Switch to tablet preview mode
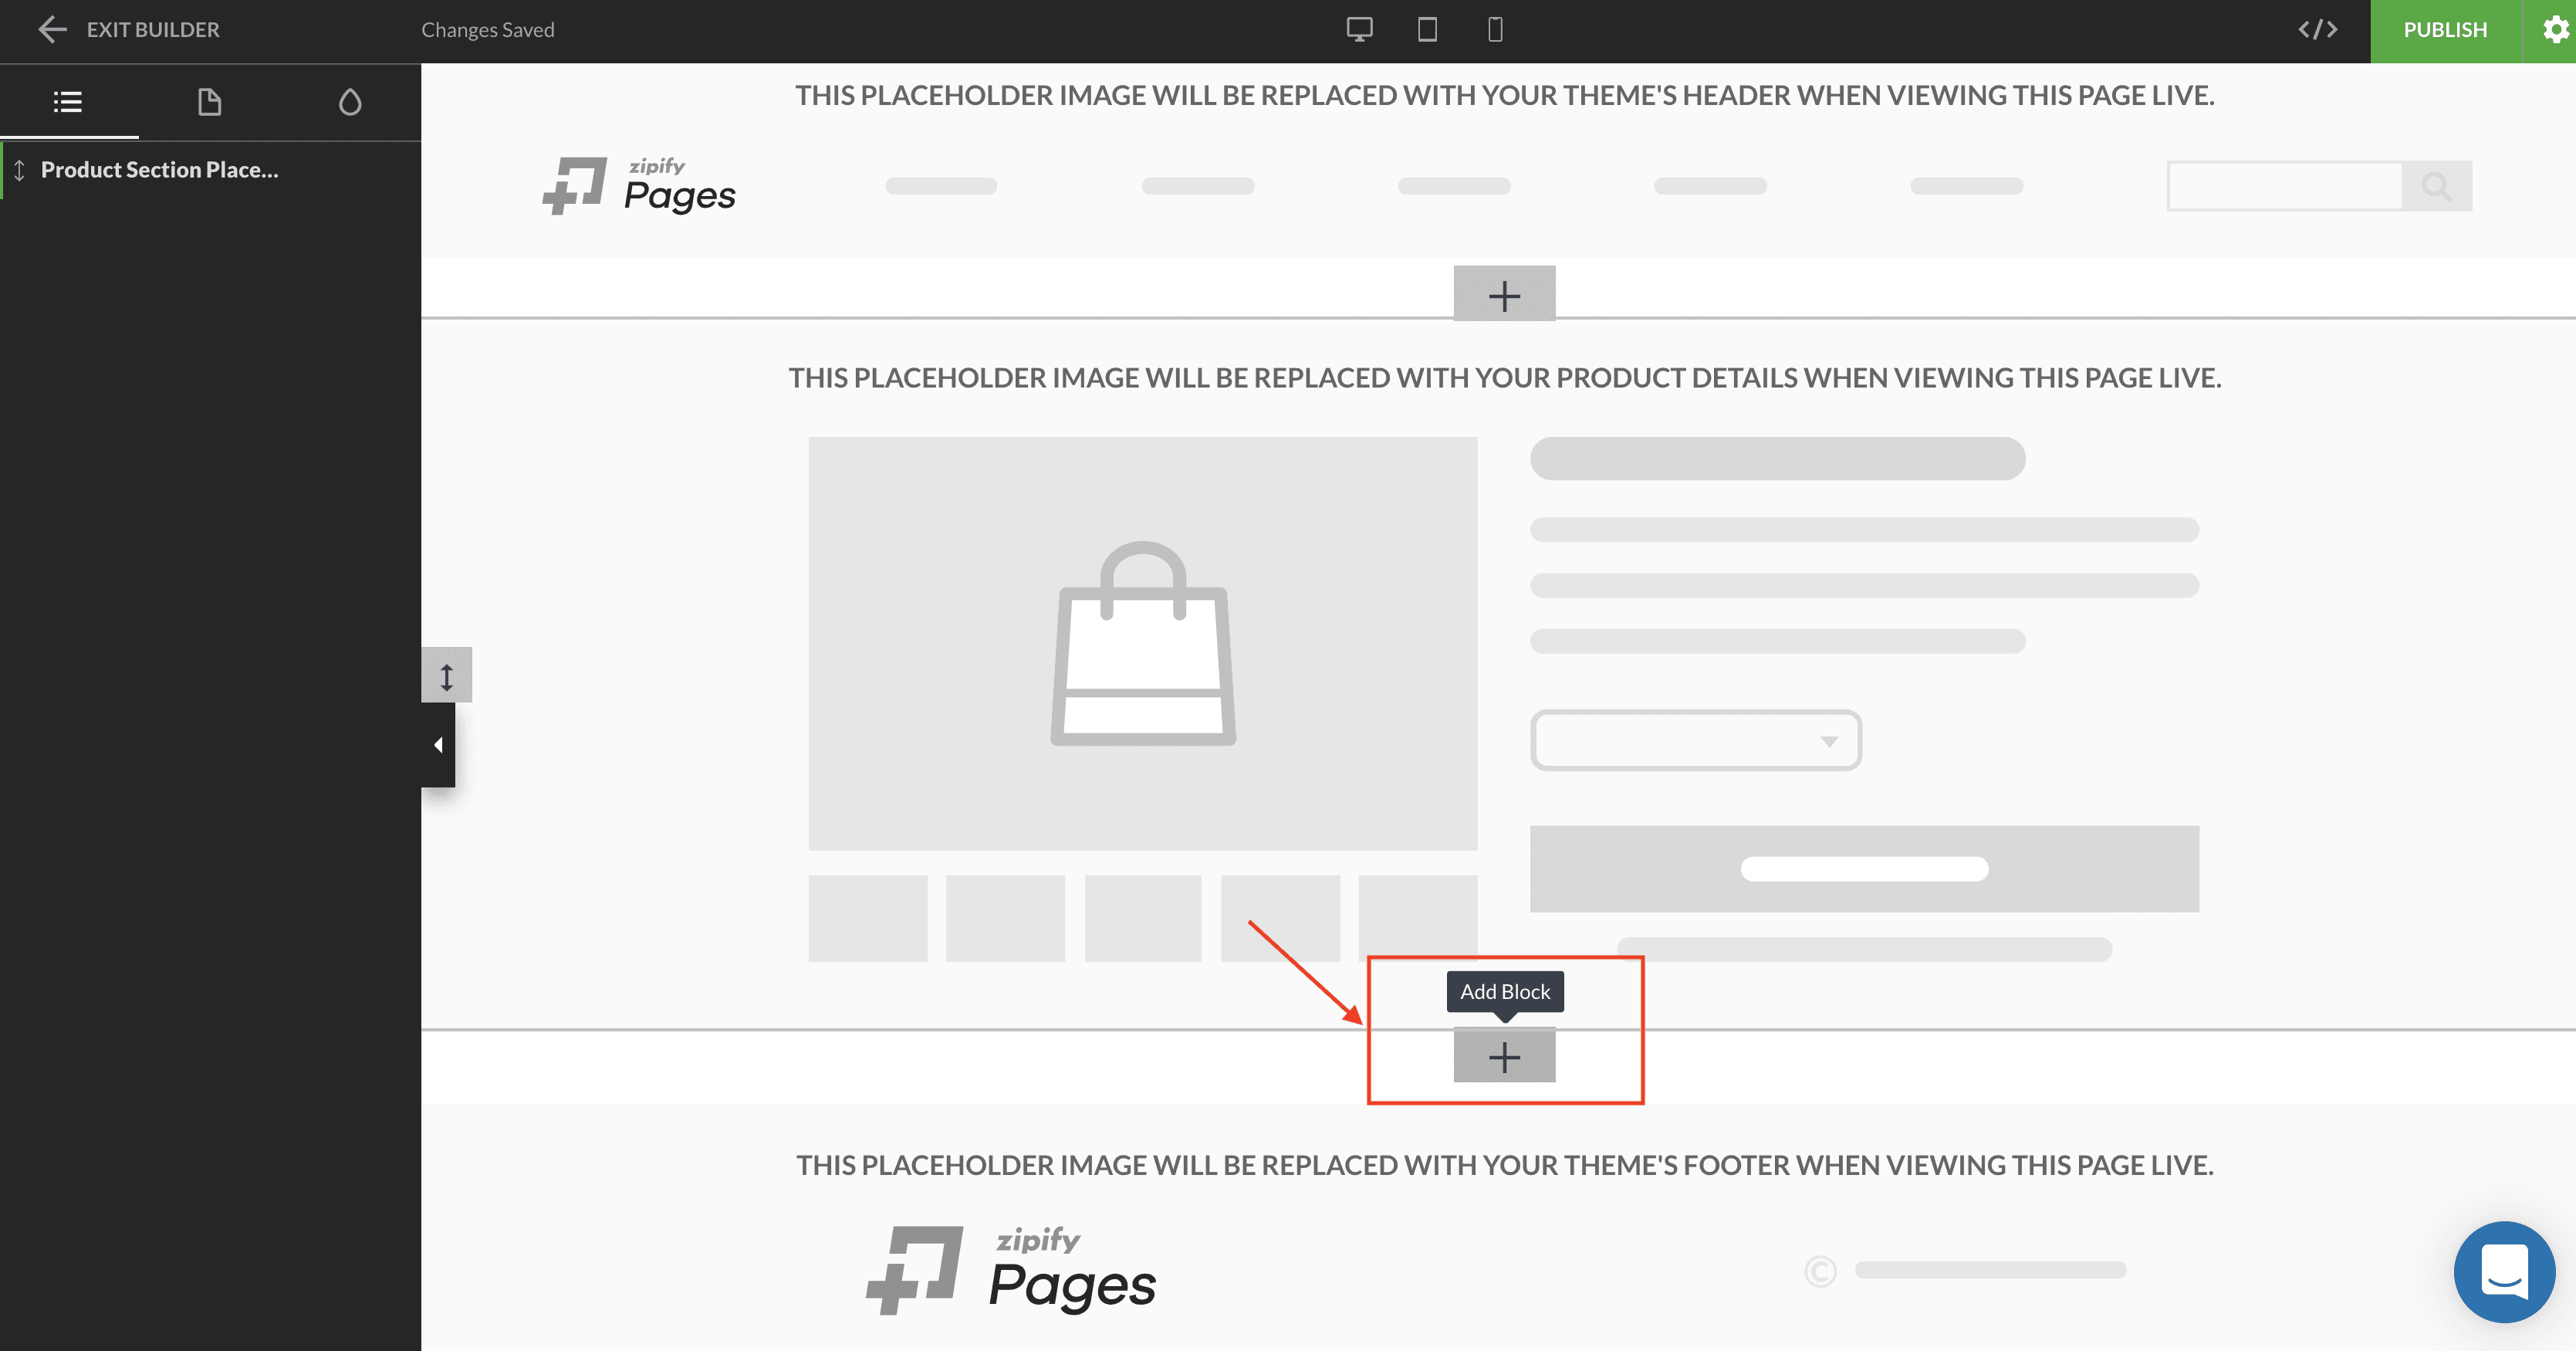This screenshot has height=1351, width=2576. (1427, 30)
